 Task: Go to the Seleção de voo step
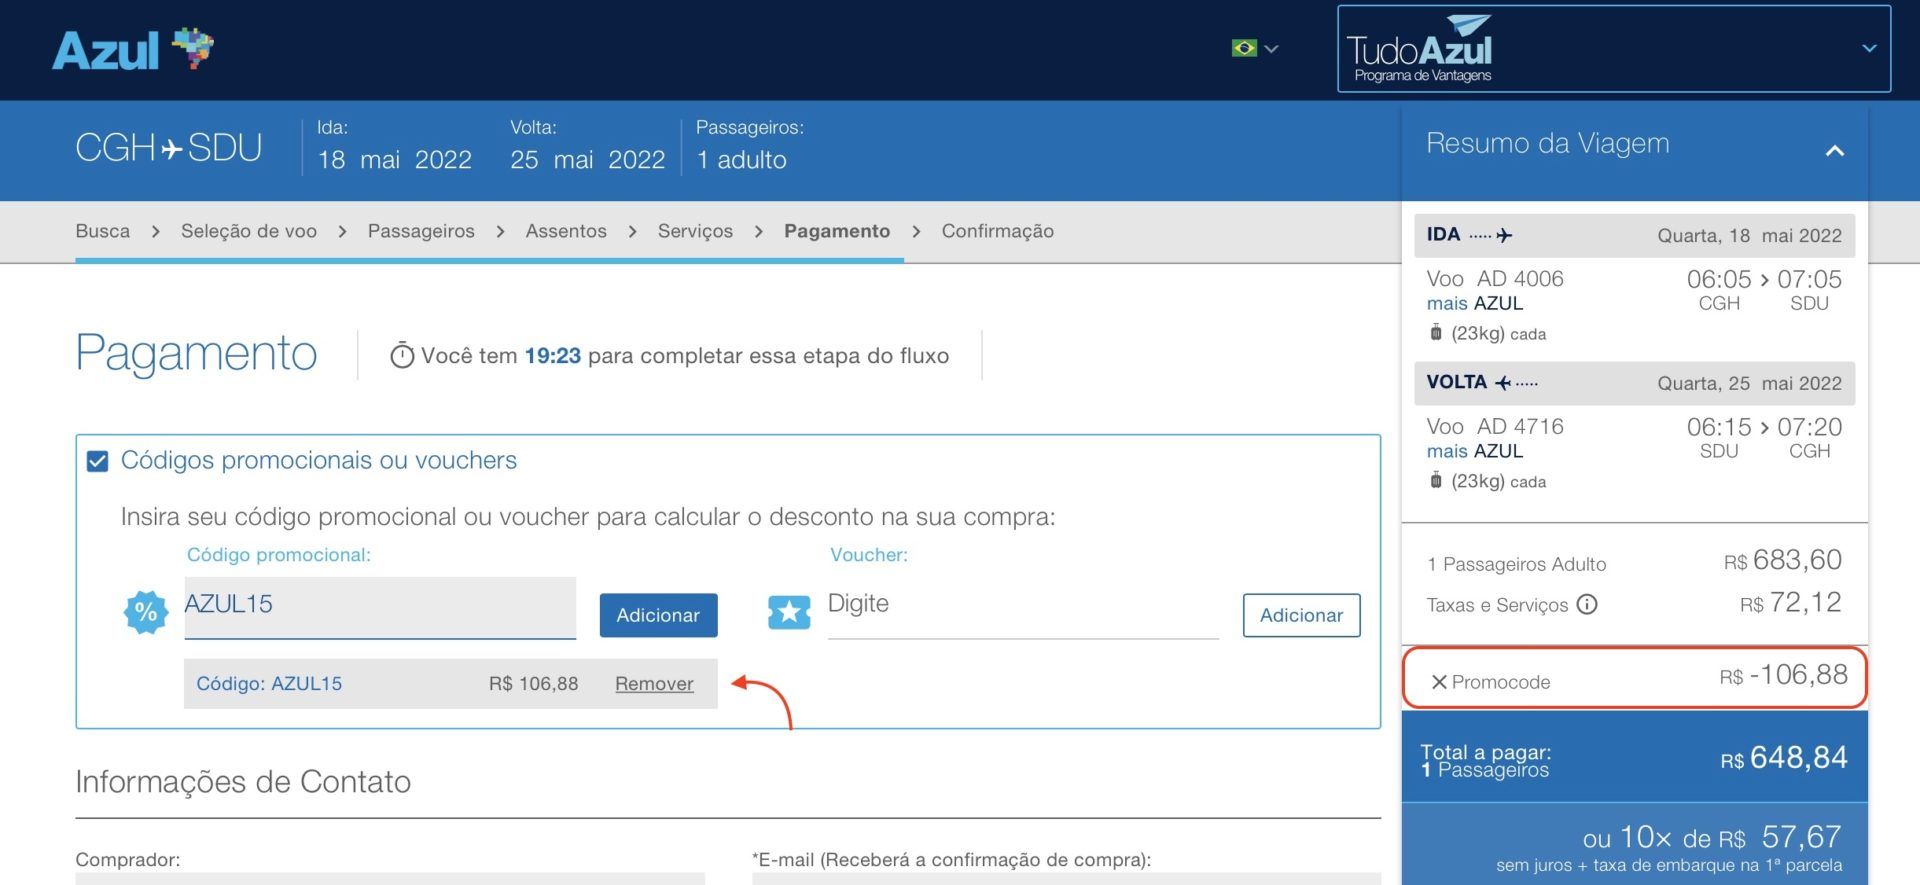pos(249,231)
